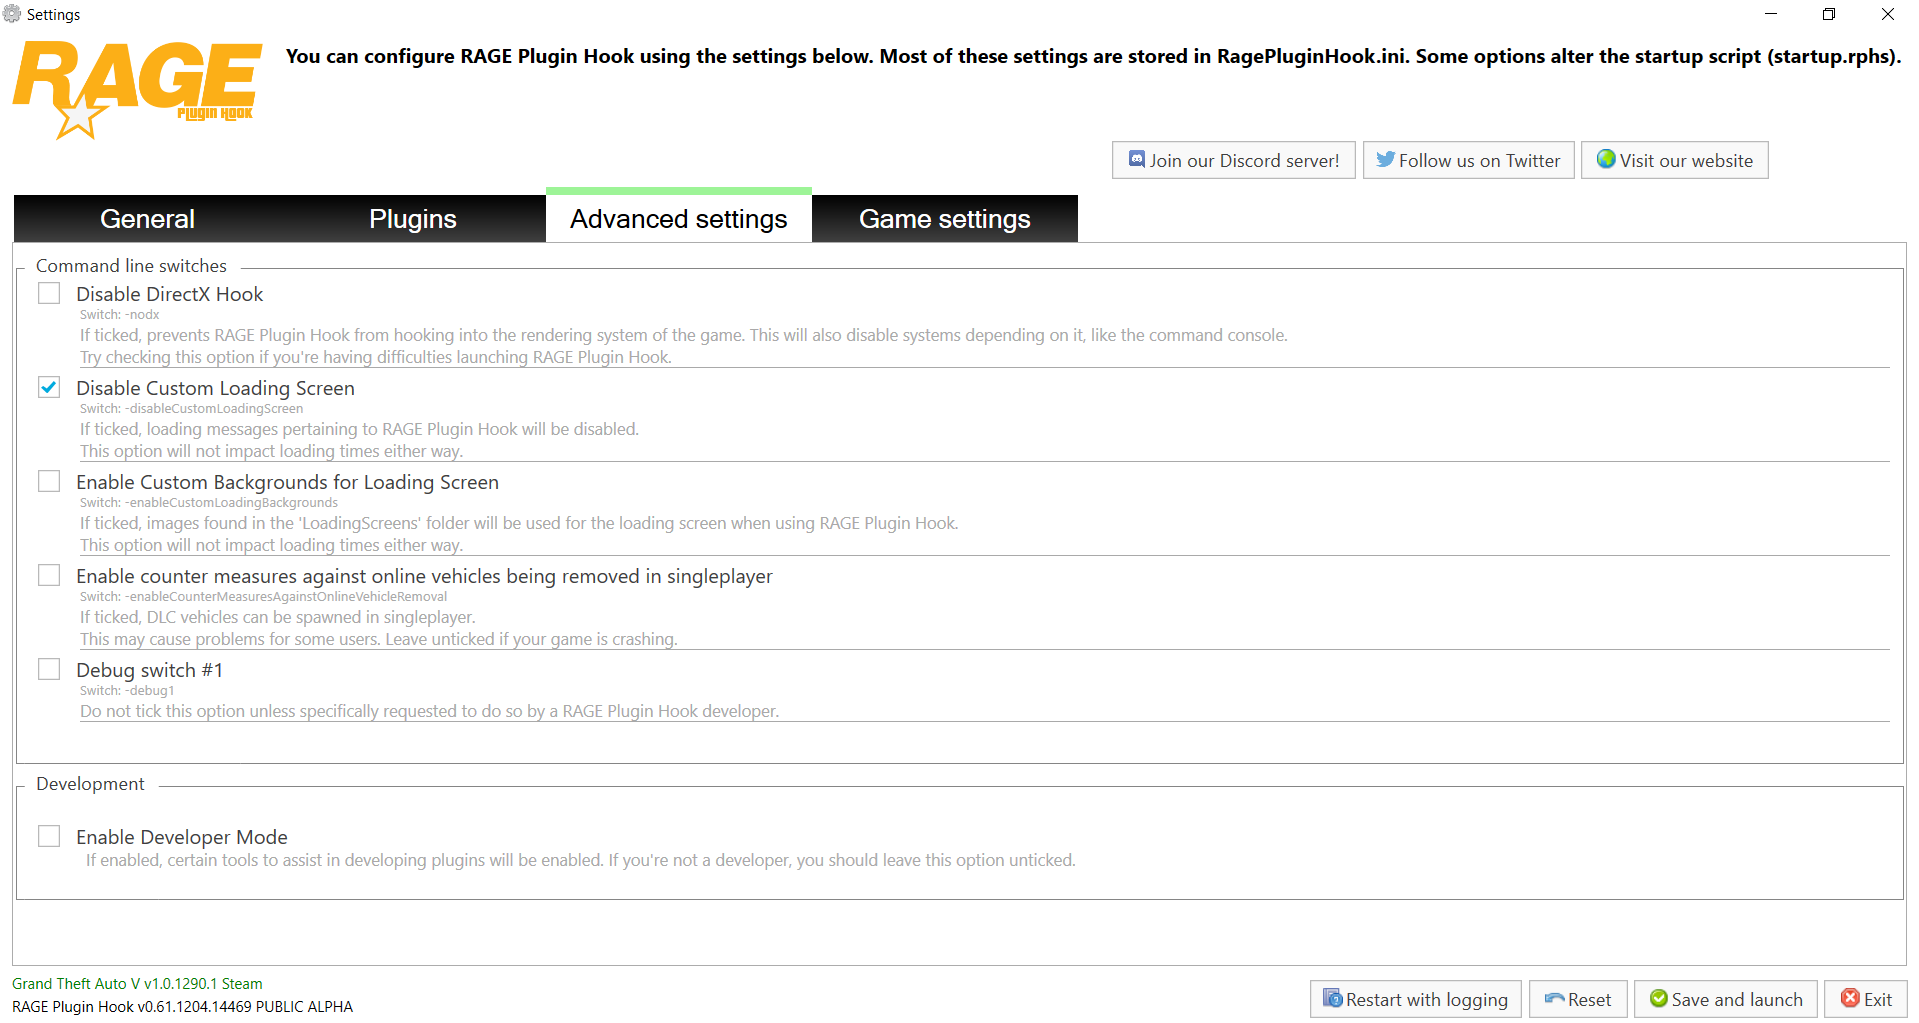Viewport: 1919px width, 1023px height.
Task: Click the red Exit cross icon
Action: pyautogui.click(x=1850, y=998)
